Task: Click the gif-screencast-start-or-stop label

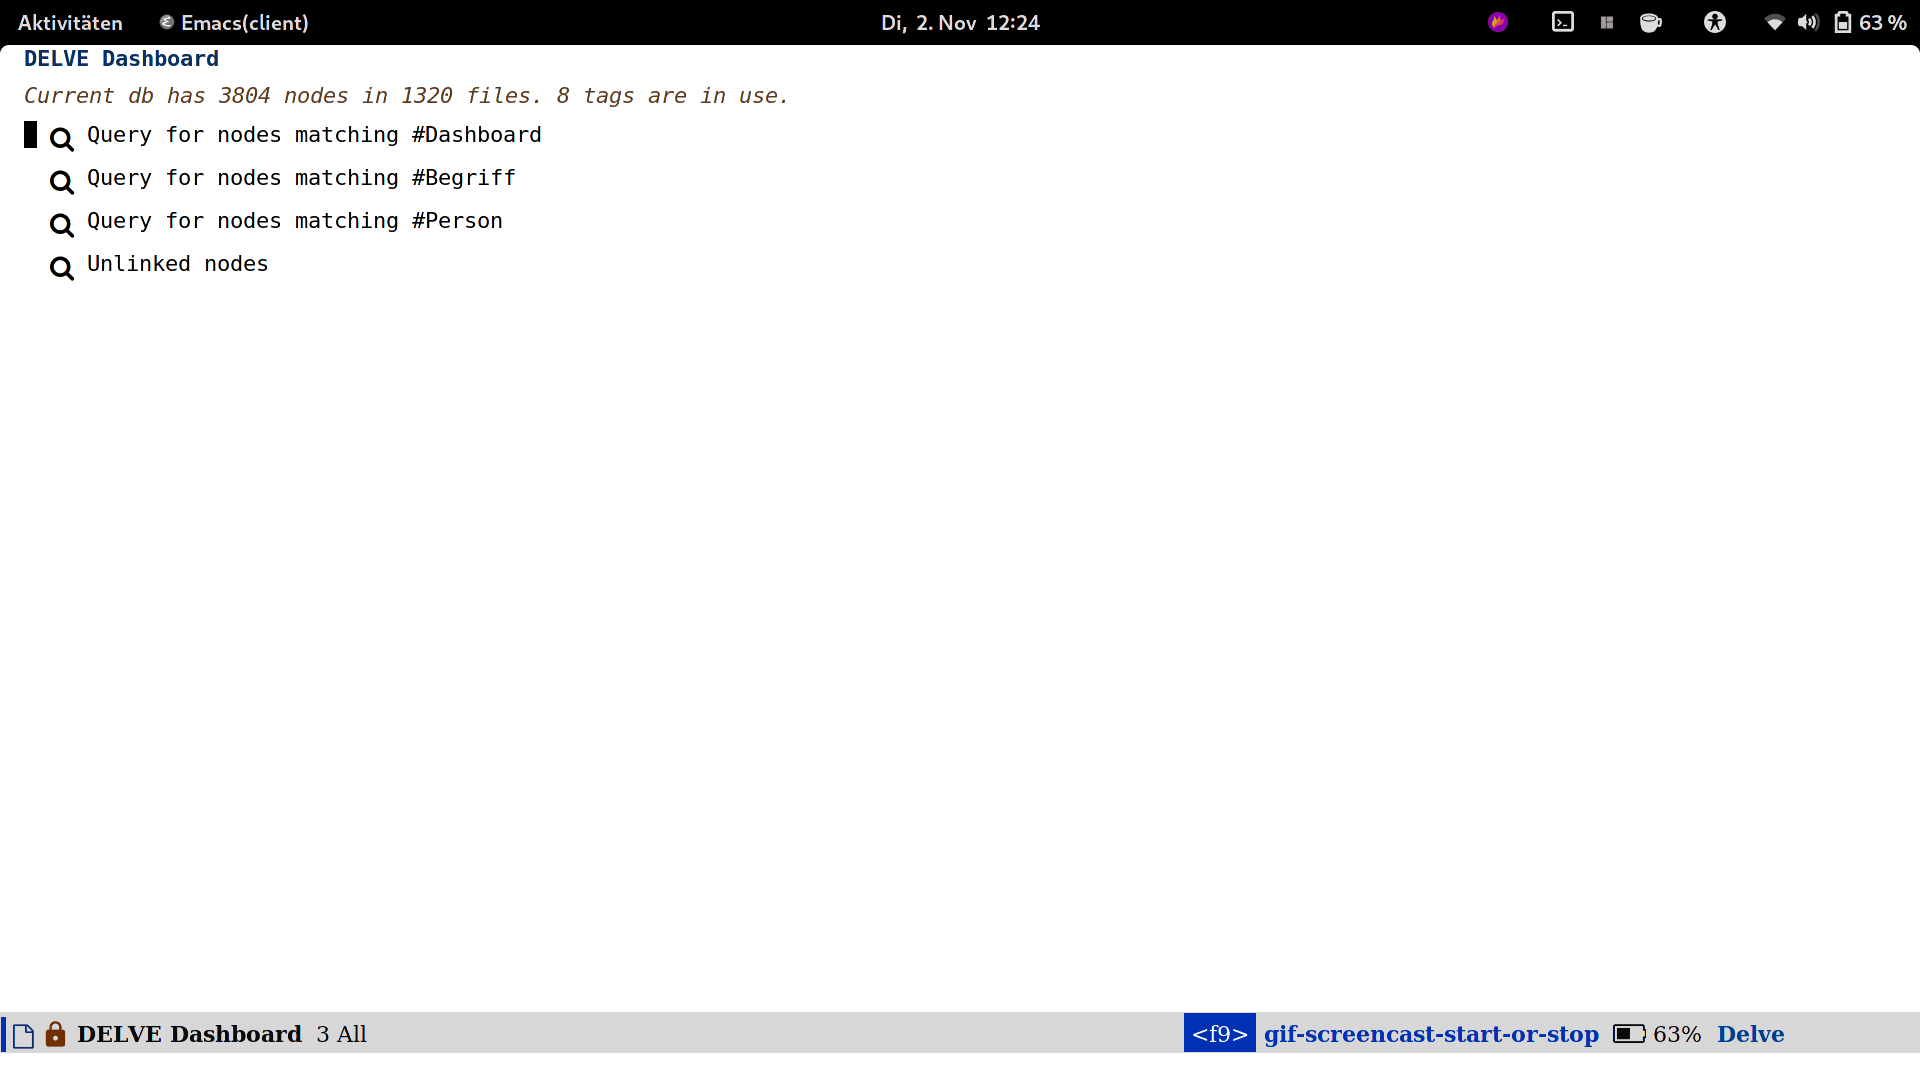Action: [x=1430, y=1034]
